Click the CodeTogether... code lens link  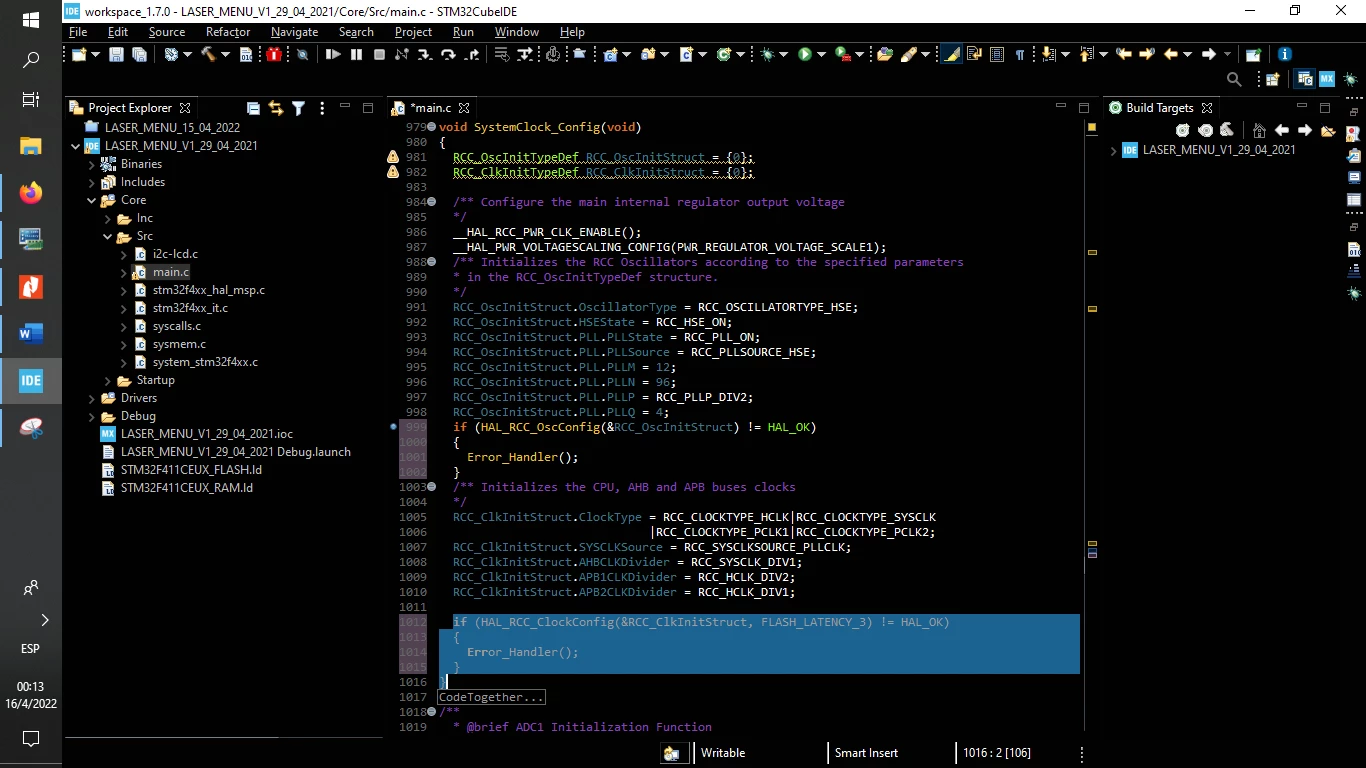pos(492,697)
